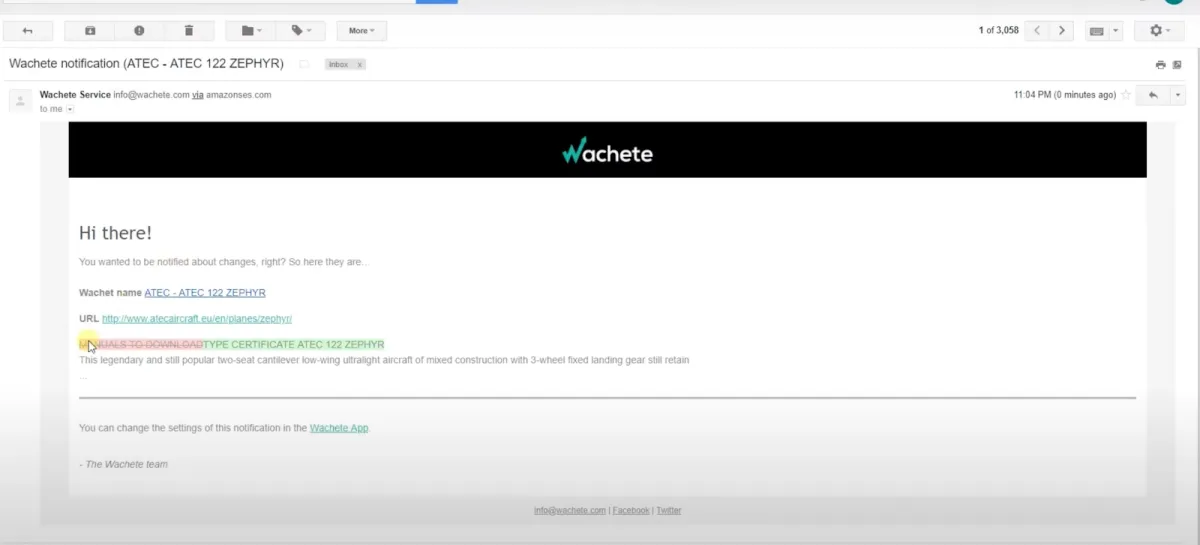
Task: Open the Move to folder dropdown
Action: coord(250,31)
